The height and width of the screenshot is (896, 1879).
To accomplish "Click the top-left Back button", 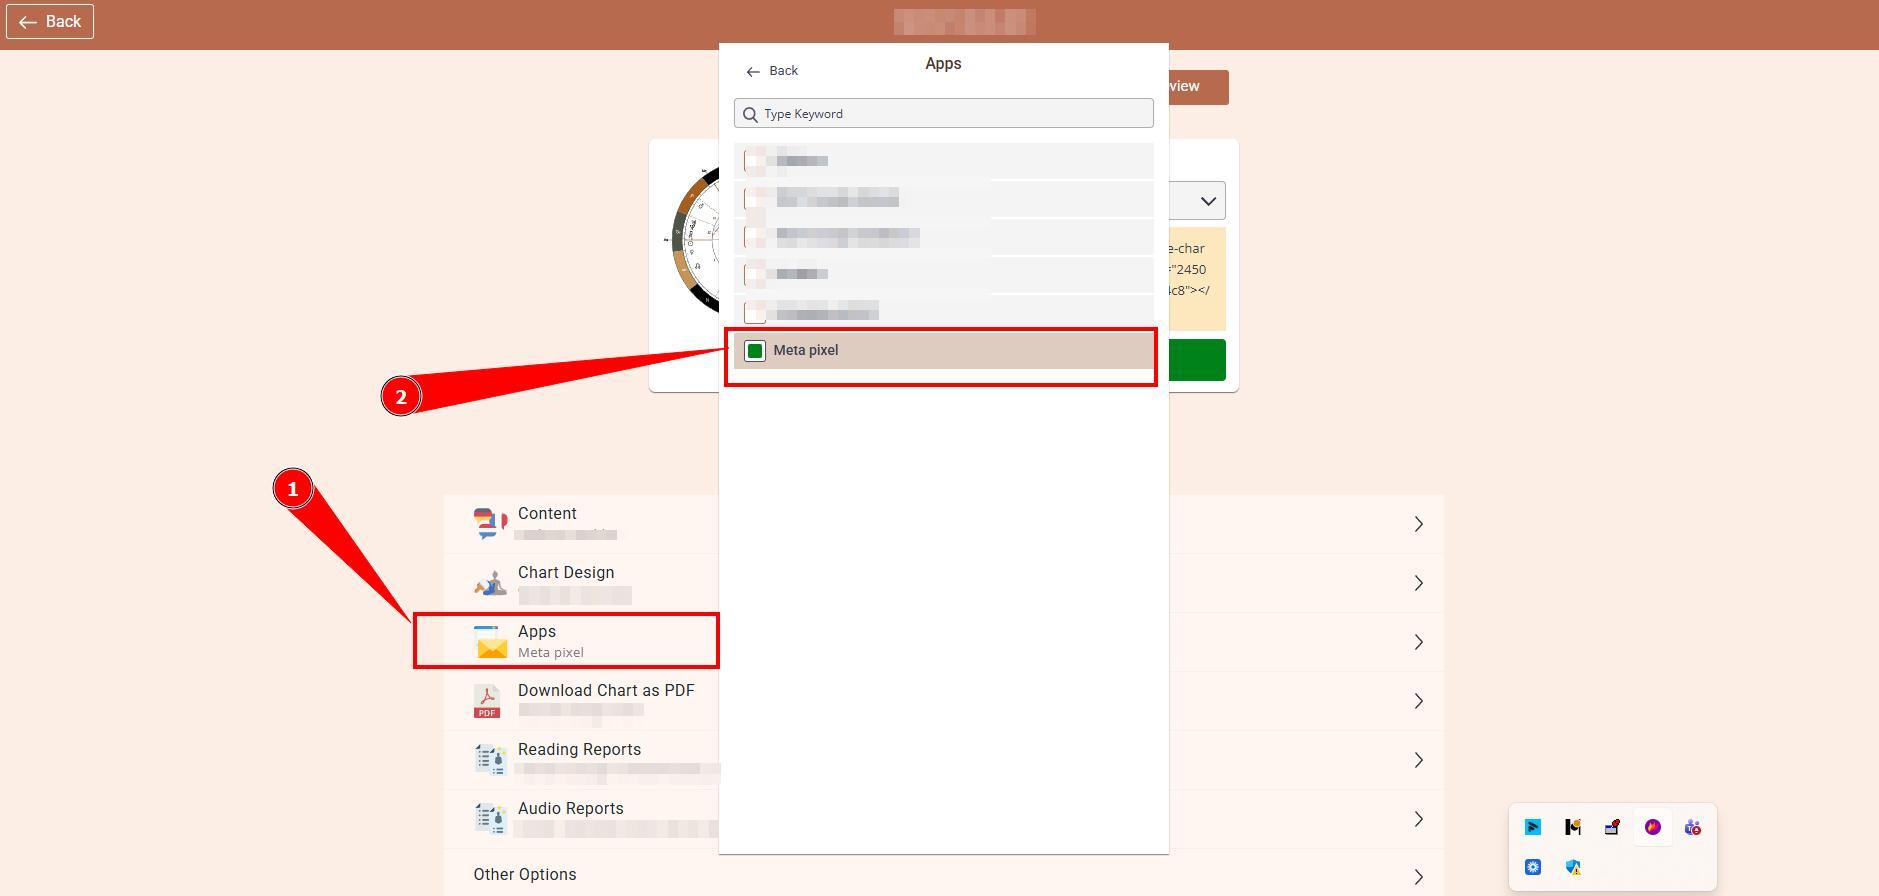I will coord(50,22).
